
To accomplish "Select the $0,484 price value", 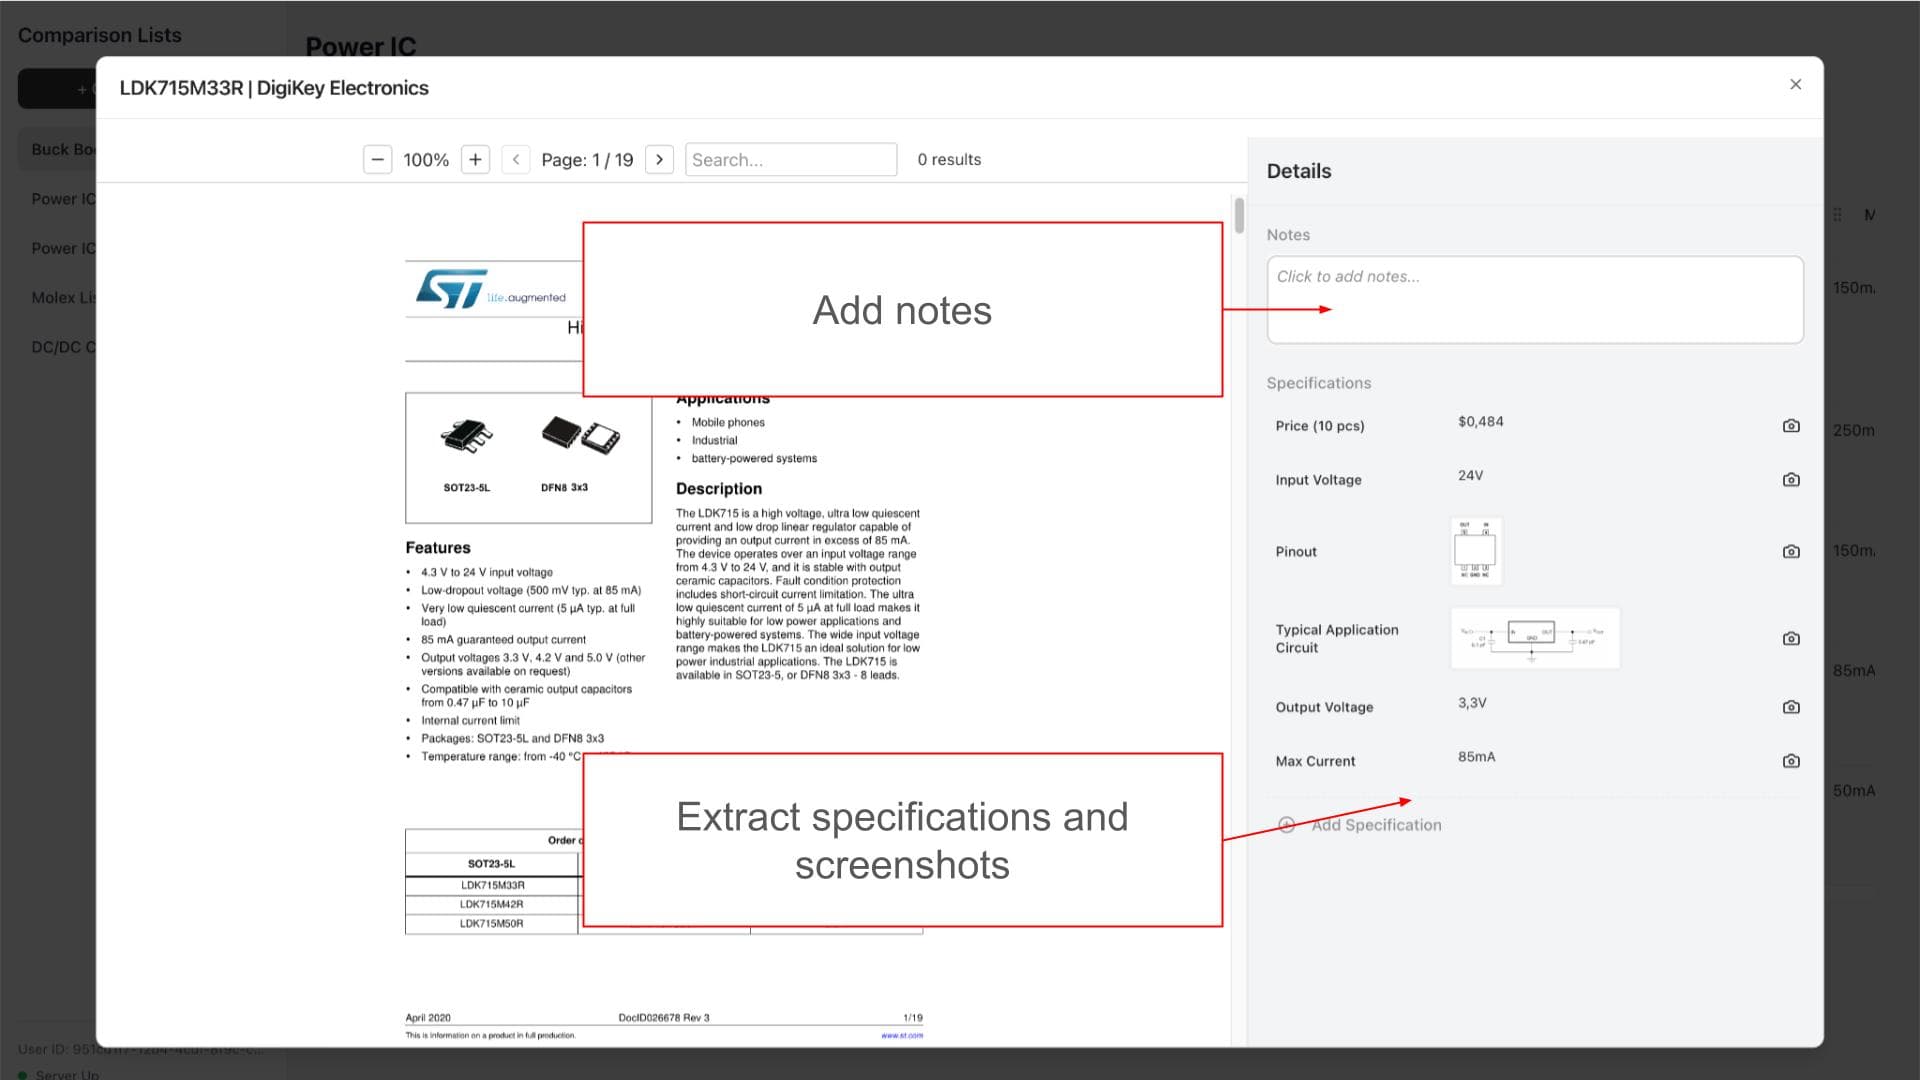I will (1480, 422).
